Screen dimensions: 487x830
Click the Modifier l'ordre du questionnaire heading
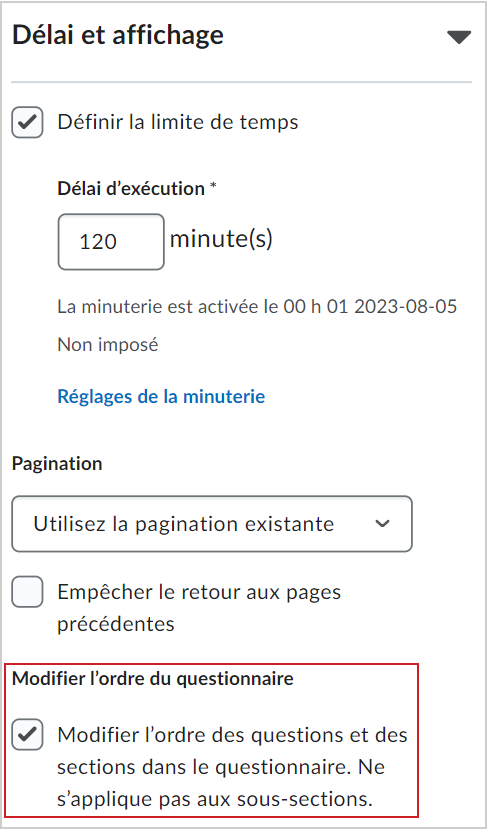[x=152, y=679]
